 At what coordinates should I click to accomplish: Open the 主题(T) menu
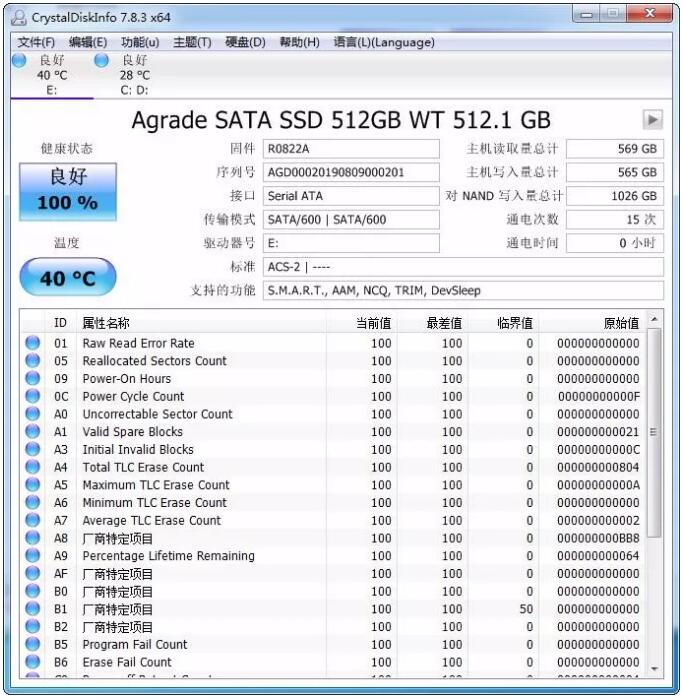click(x=192, y=42)
